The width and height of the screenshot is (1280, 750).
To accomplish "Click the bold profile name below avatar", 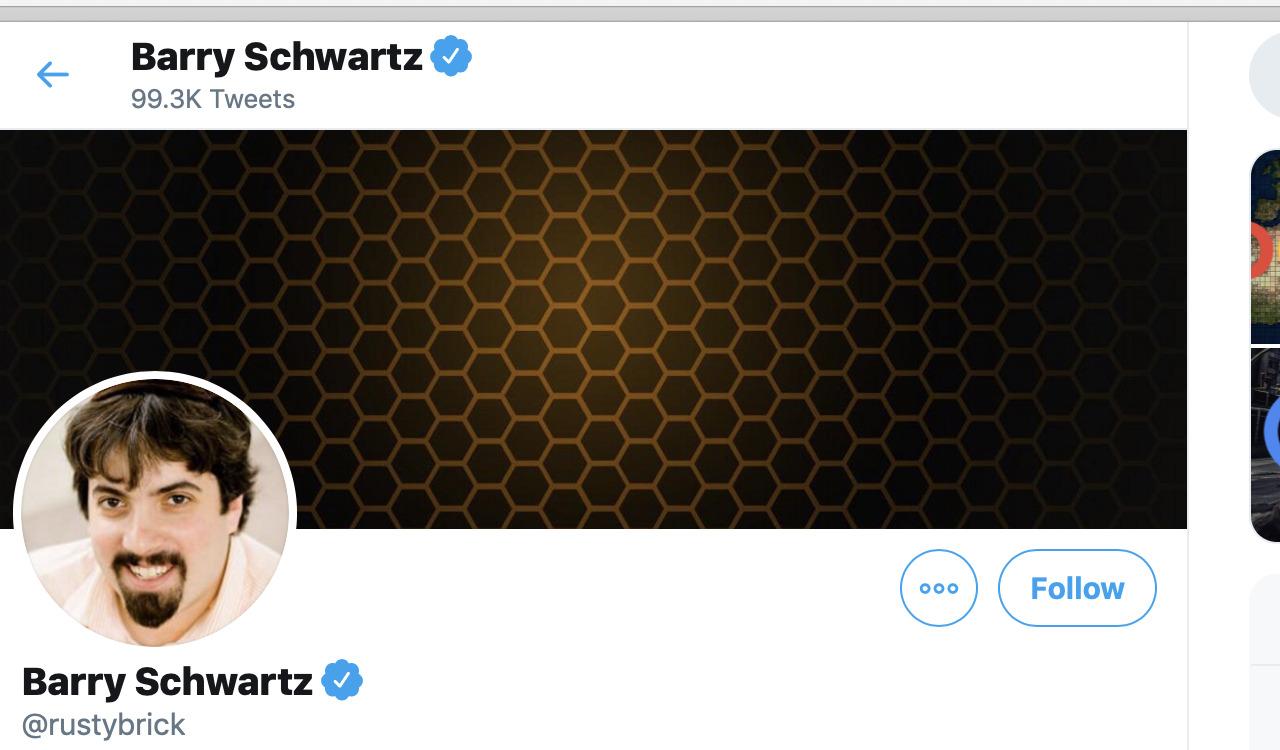I will point(167,681).
